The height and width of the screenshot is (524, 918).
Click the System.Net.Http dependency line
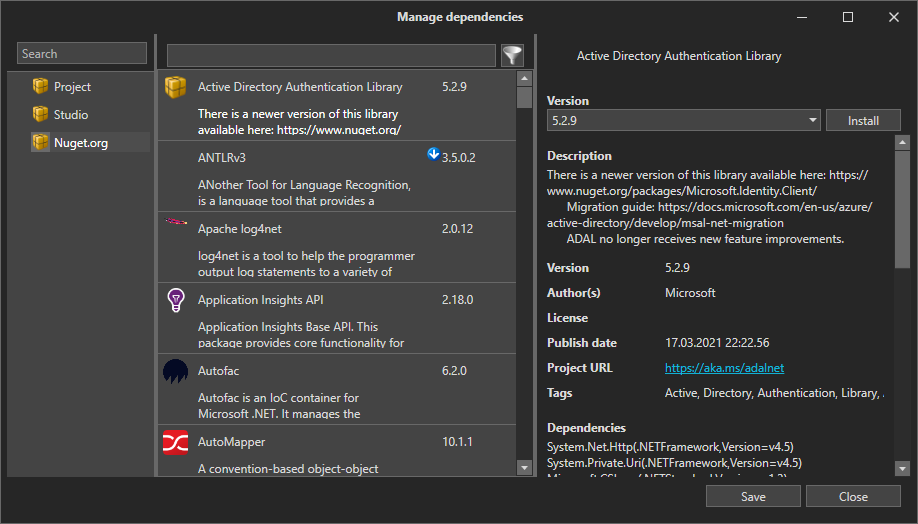670,447
